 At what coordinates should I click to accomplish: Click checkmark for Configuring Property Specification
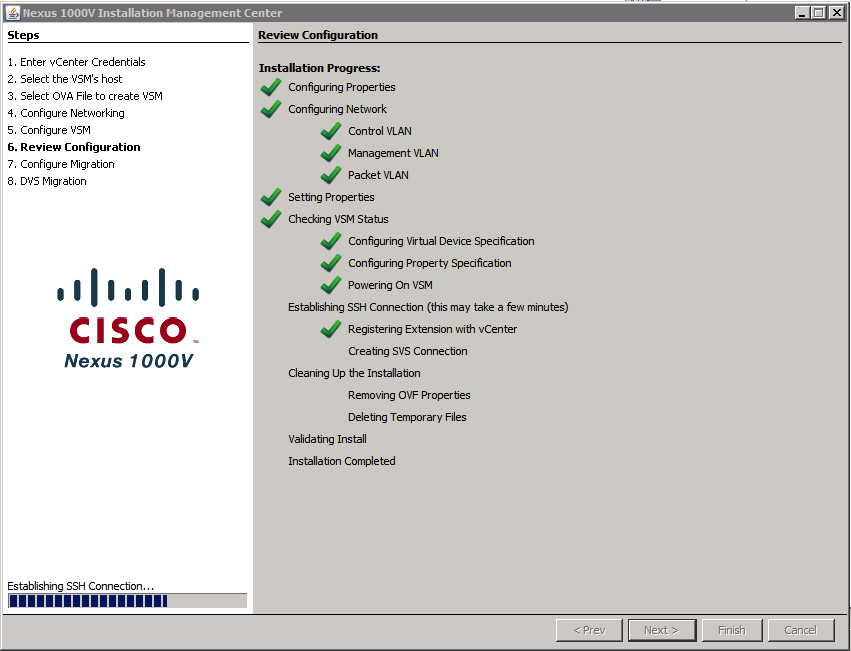tap(331, 263)
